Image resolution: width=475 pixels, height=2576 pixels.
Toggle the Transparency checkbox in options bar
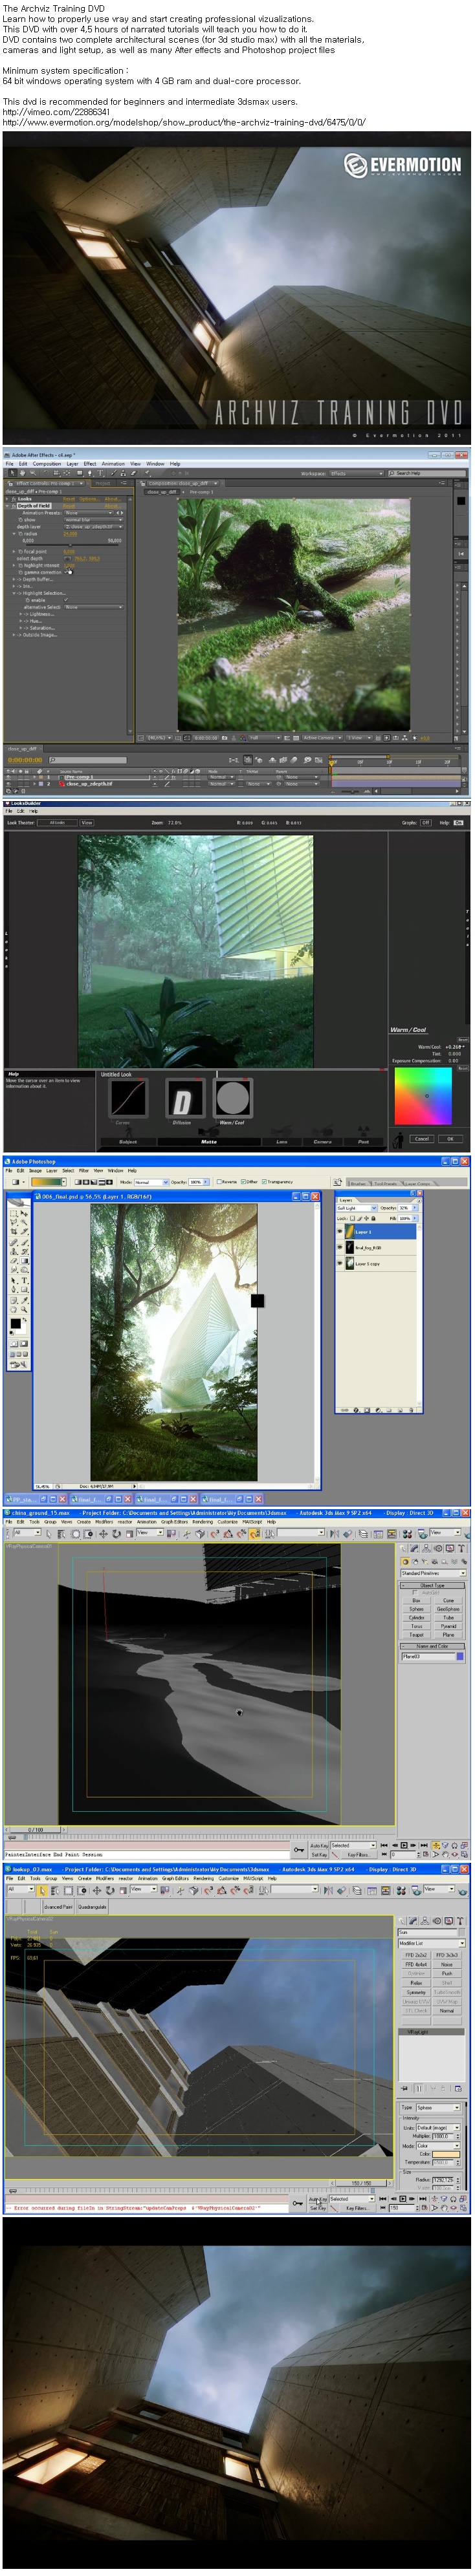coord(264,1181)
